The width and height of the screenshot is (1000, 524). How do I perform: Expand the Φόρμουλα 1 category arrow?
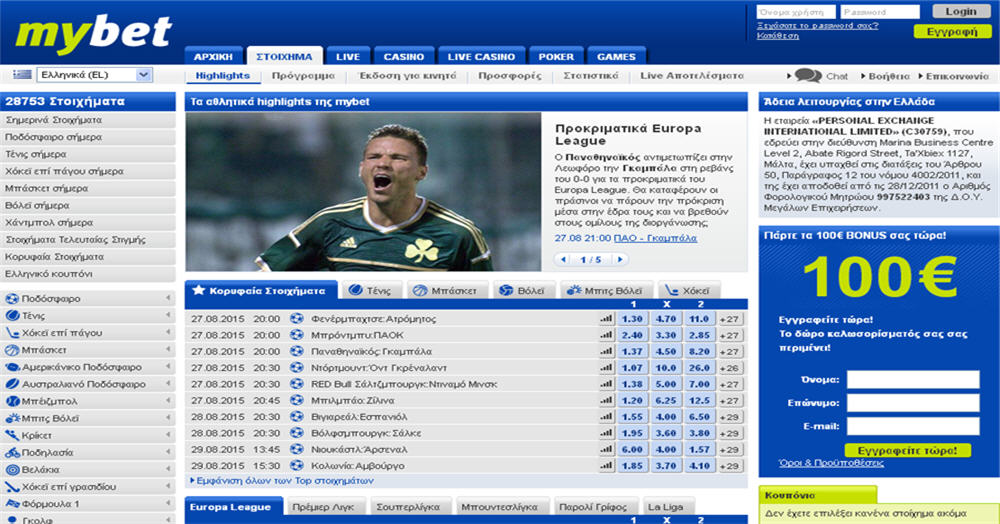[168, 504]
